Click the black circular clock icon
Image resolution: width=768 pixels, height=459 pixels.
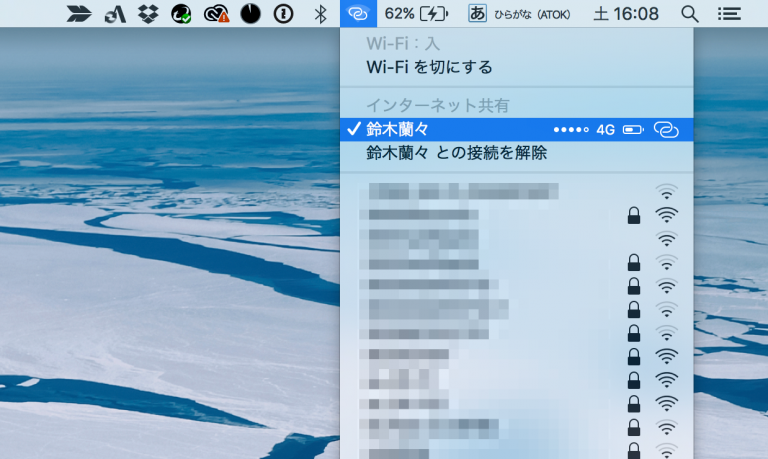(x=250, y=14)
